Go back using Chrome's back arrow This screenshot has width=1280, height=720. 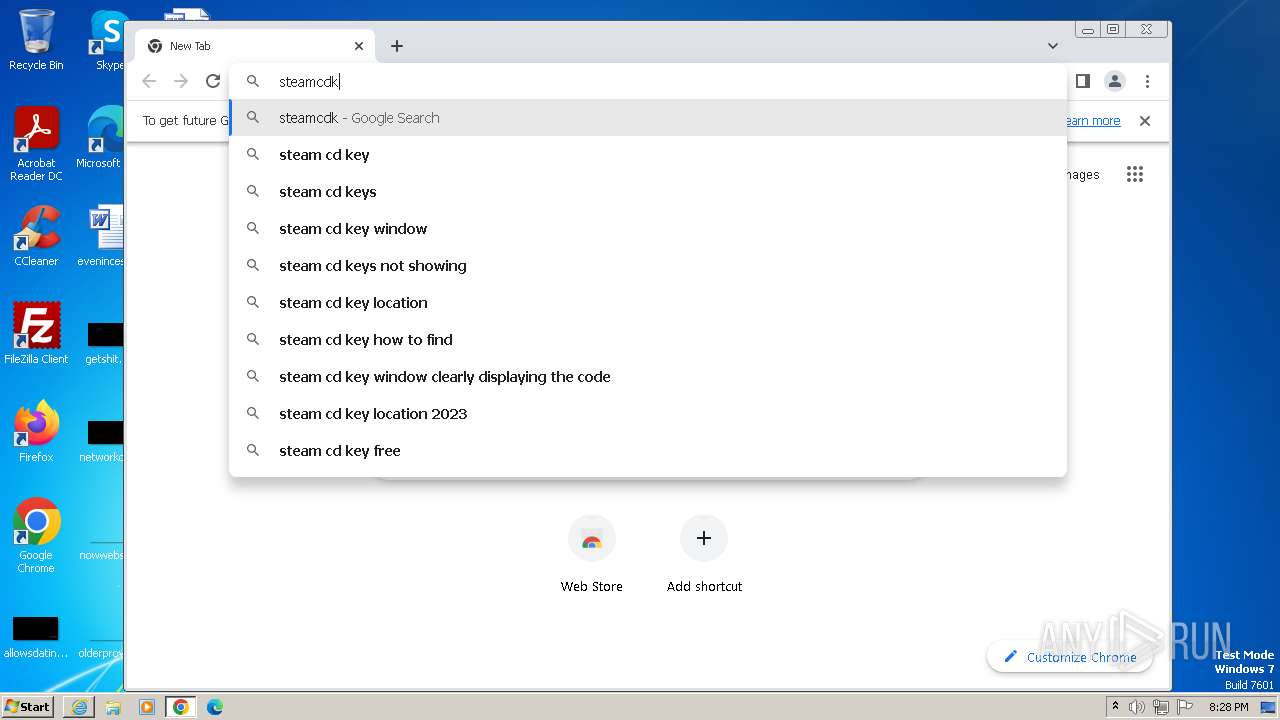(149, 81)
